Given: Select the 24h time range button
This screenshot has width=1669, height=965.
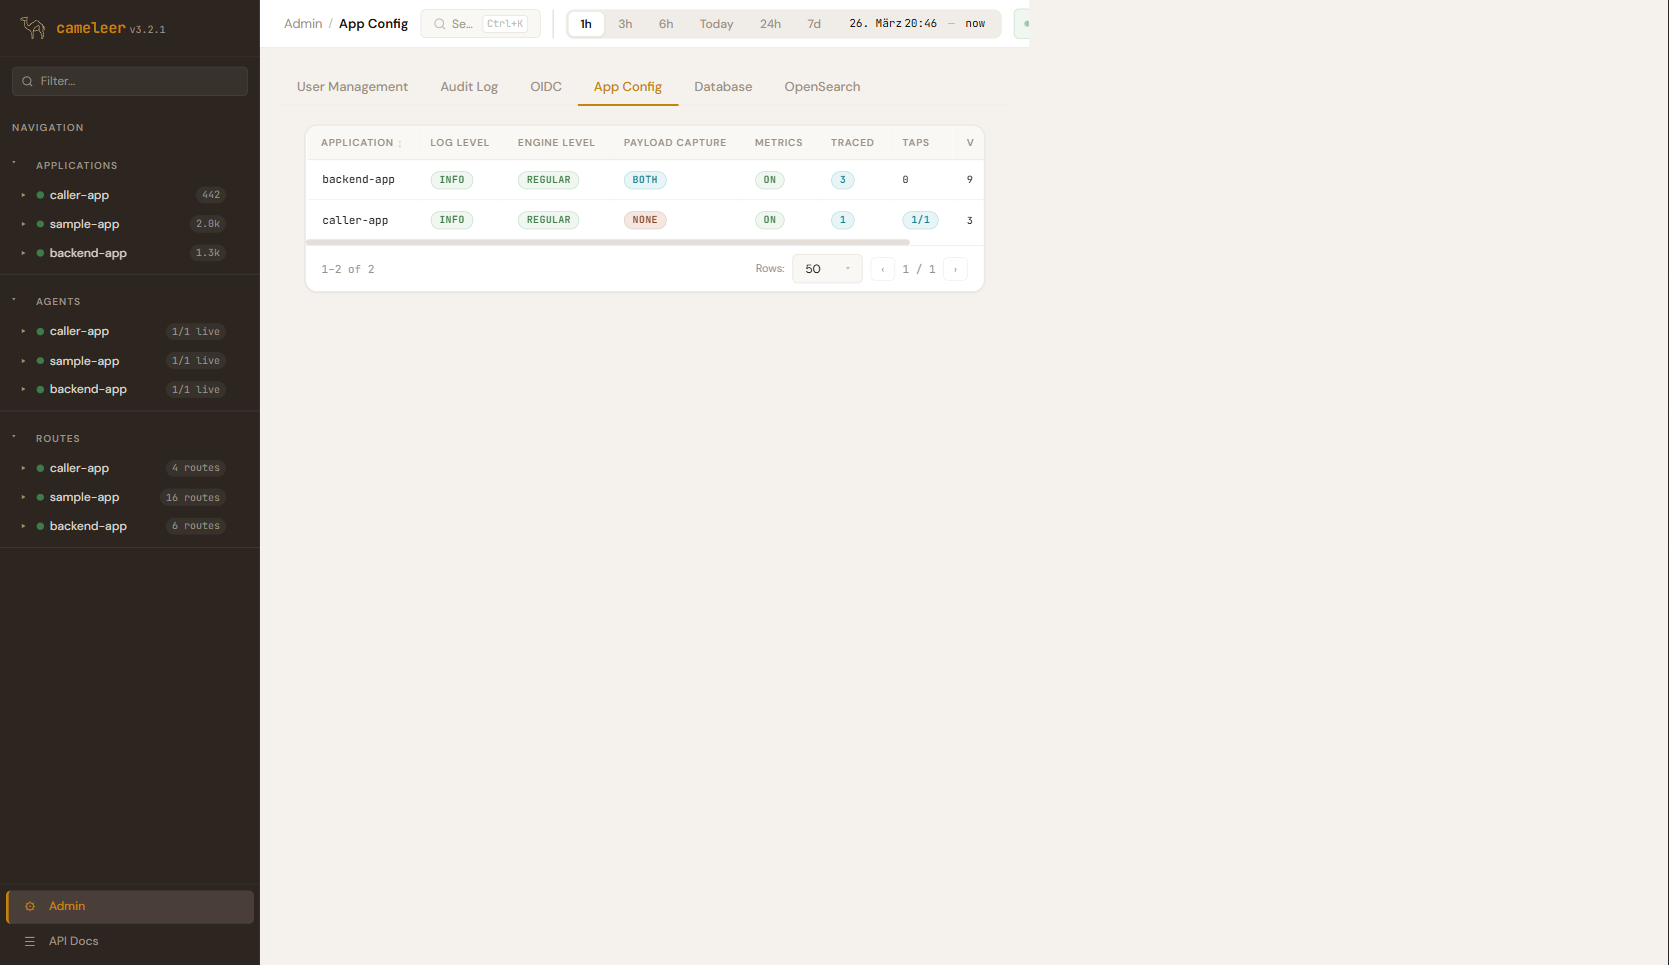Looking at the screenshot, I should (x=770, y=24).
